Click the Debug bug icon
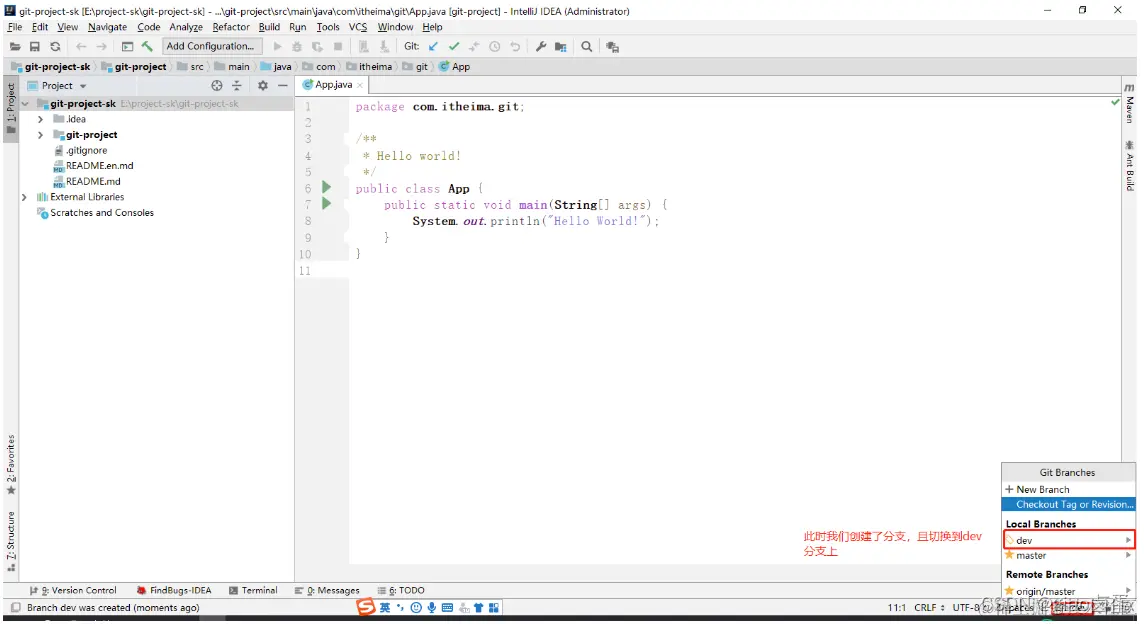 [x=297, y=47]
